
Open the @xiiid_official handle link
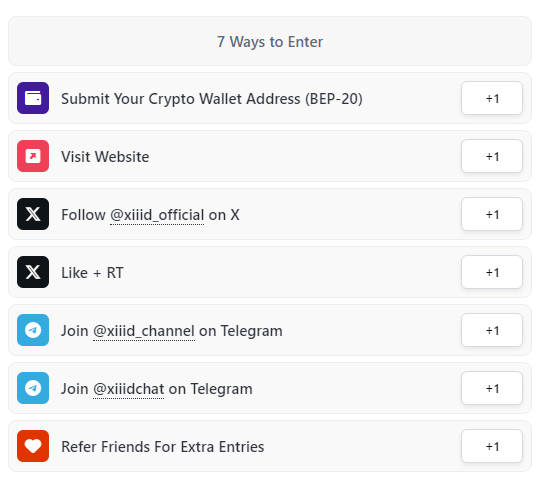pos(157,215)
